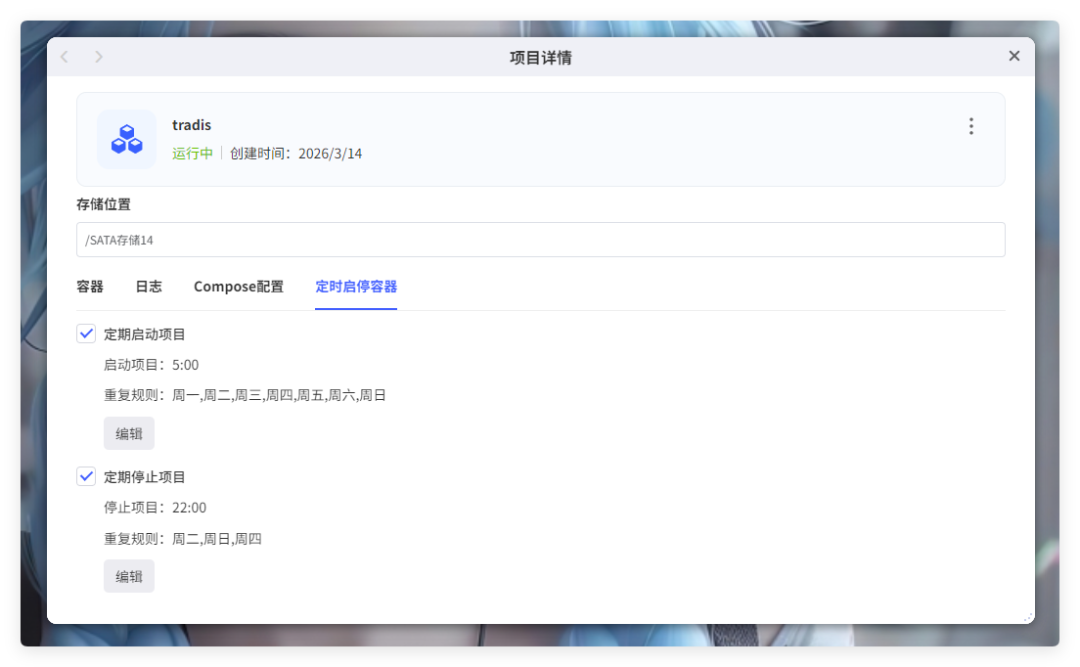Screen dimensions: 1080x667
Task: Click 重复规则: 周二,周日,周四 text
Action: coord(183,539)
